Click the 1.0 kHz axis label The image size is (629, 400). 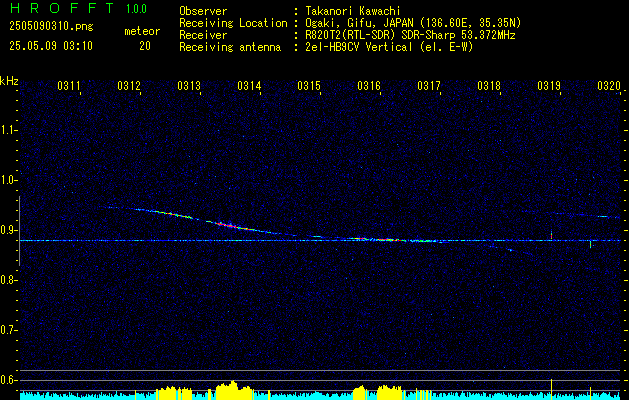coord(8,180)
